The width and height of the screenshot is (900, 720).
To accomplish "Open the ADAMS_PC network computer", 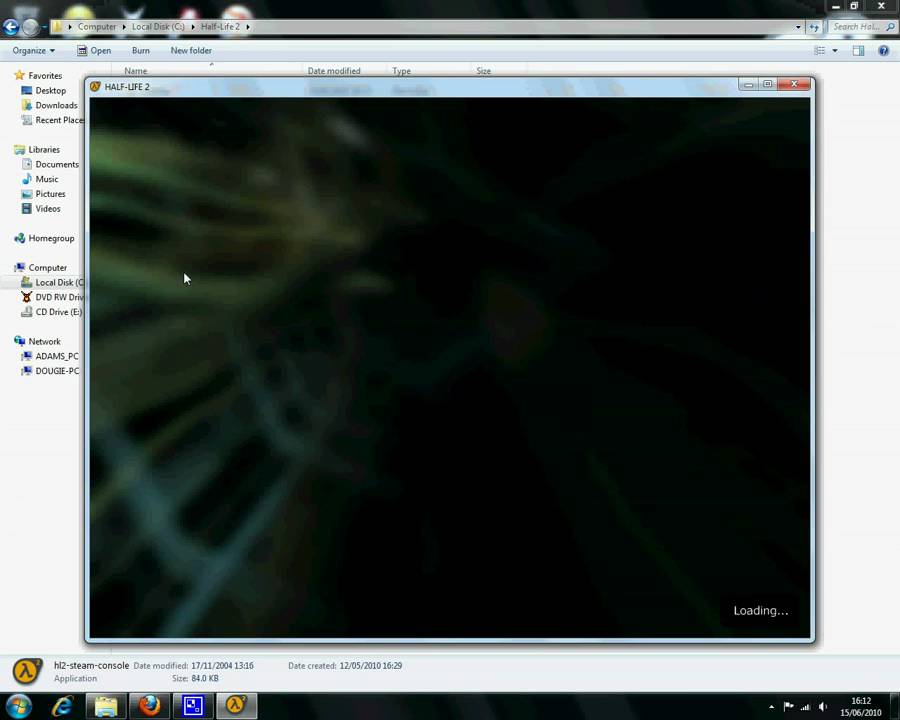I will 50,356.
